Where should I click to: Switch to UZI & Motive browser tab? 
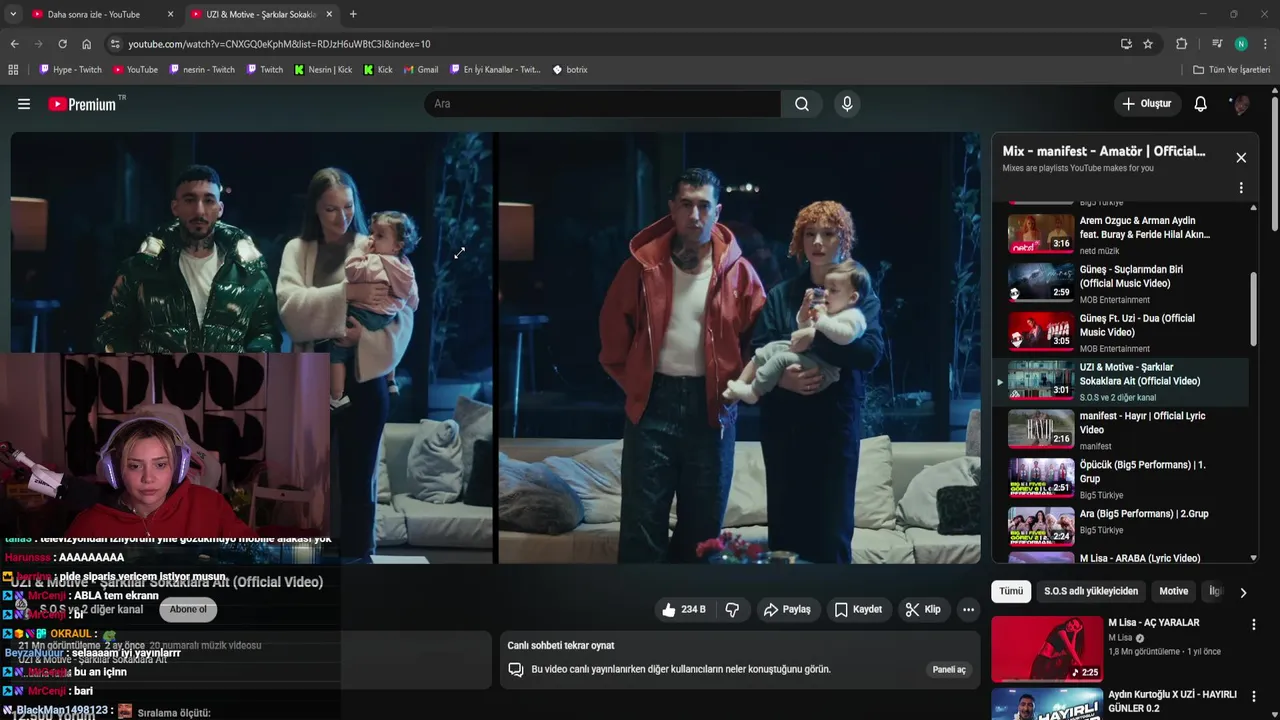click(x=260, y=14)
